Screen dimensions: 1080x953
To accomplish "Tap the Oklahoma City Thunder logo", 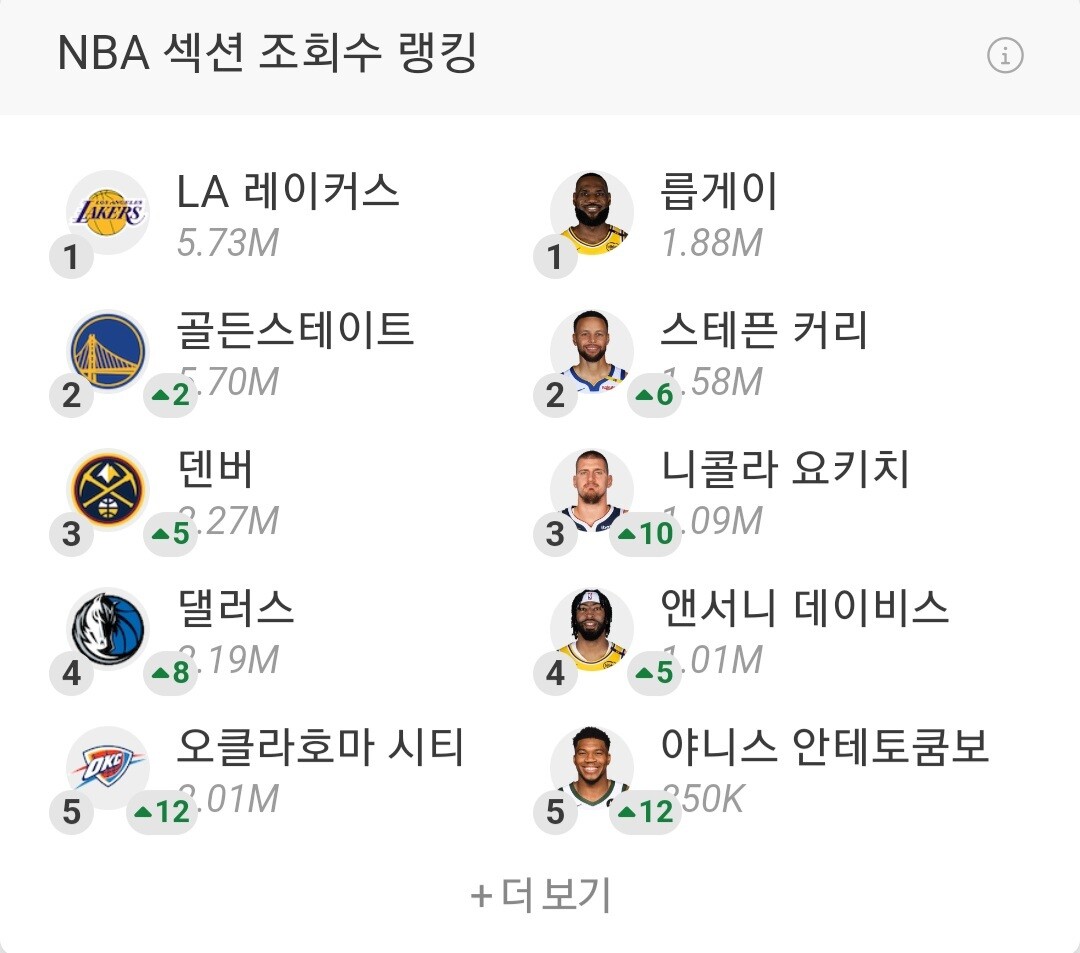I will (107, 767).
